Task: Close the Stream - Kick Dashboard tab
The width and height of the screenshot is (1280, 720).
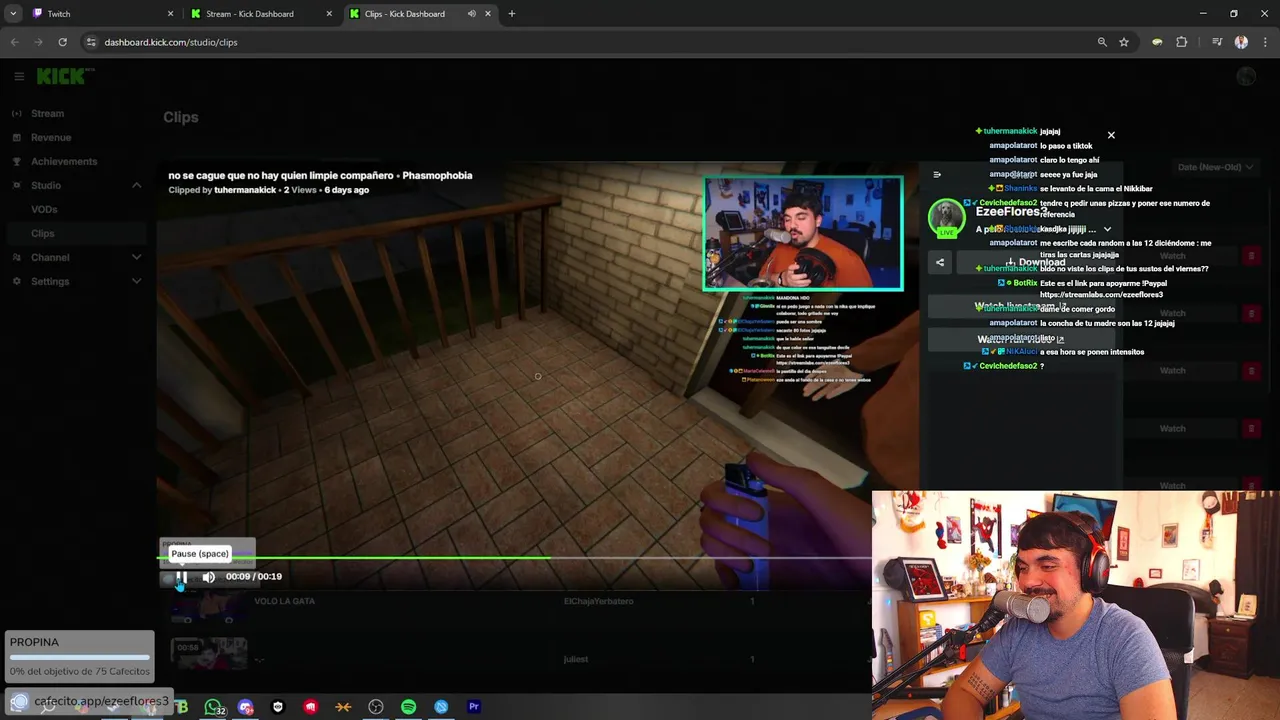Action: click(x=329, y=14)
